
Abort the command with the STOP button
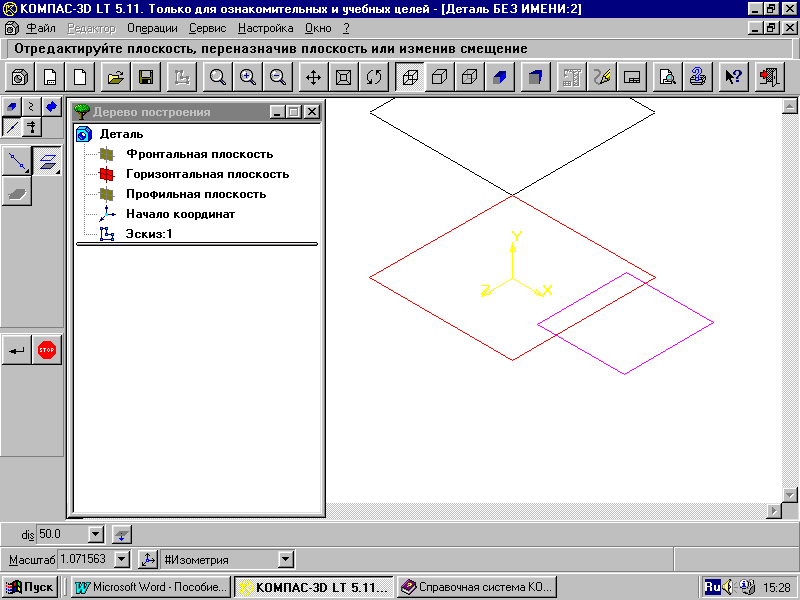click(x=47, y=350)
